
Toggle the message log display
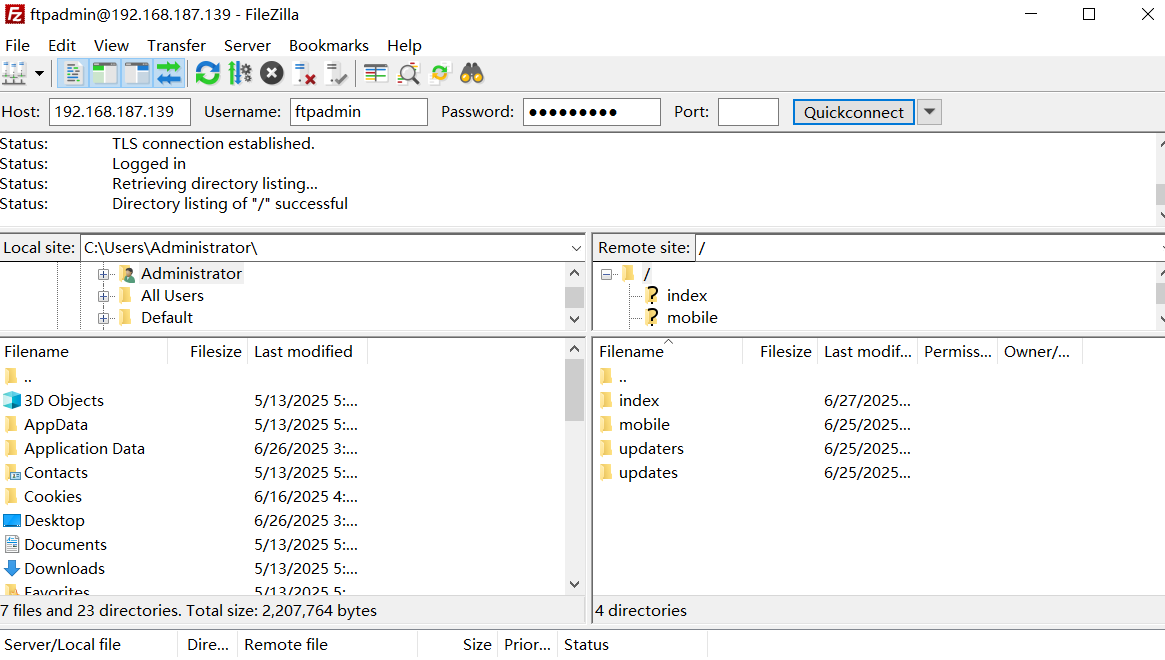(x=73, y=74)
